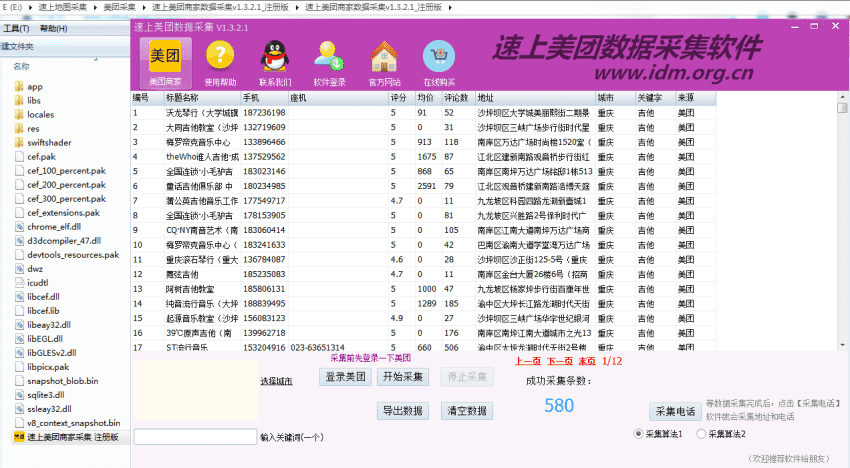Expand breadcrumb arrow after 速上地图采集
The height and width of the screenshot is (468, 850).
tap(95, 7)
